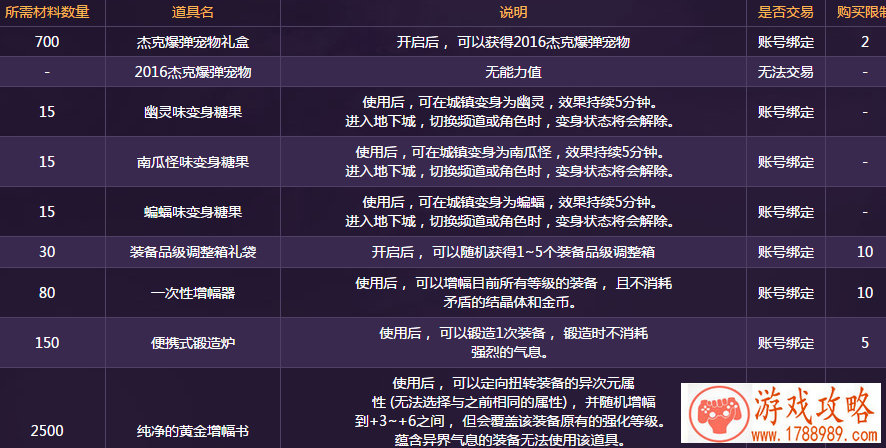Click 账号绑定 in the 便携式锻造炉 row

pos(785,343)
